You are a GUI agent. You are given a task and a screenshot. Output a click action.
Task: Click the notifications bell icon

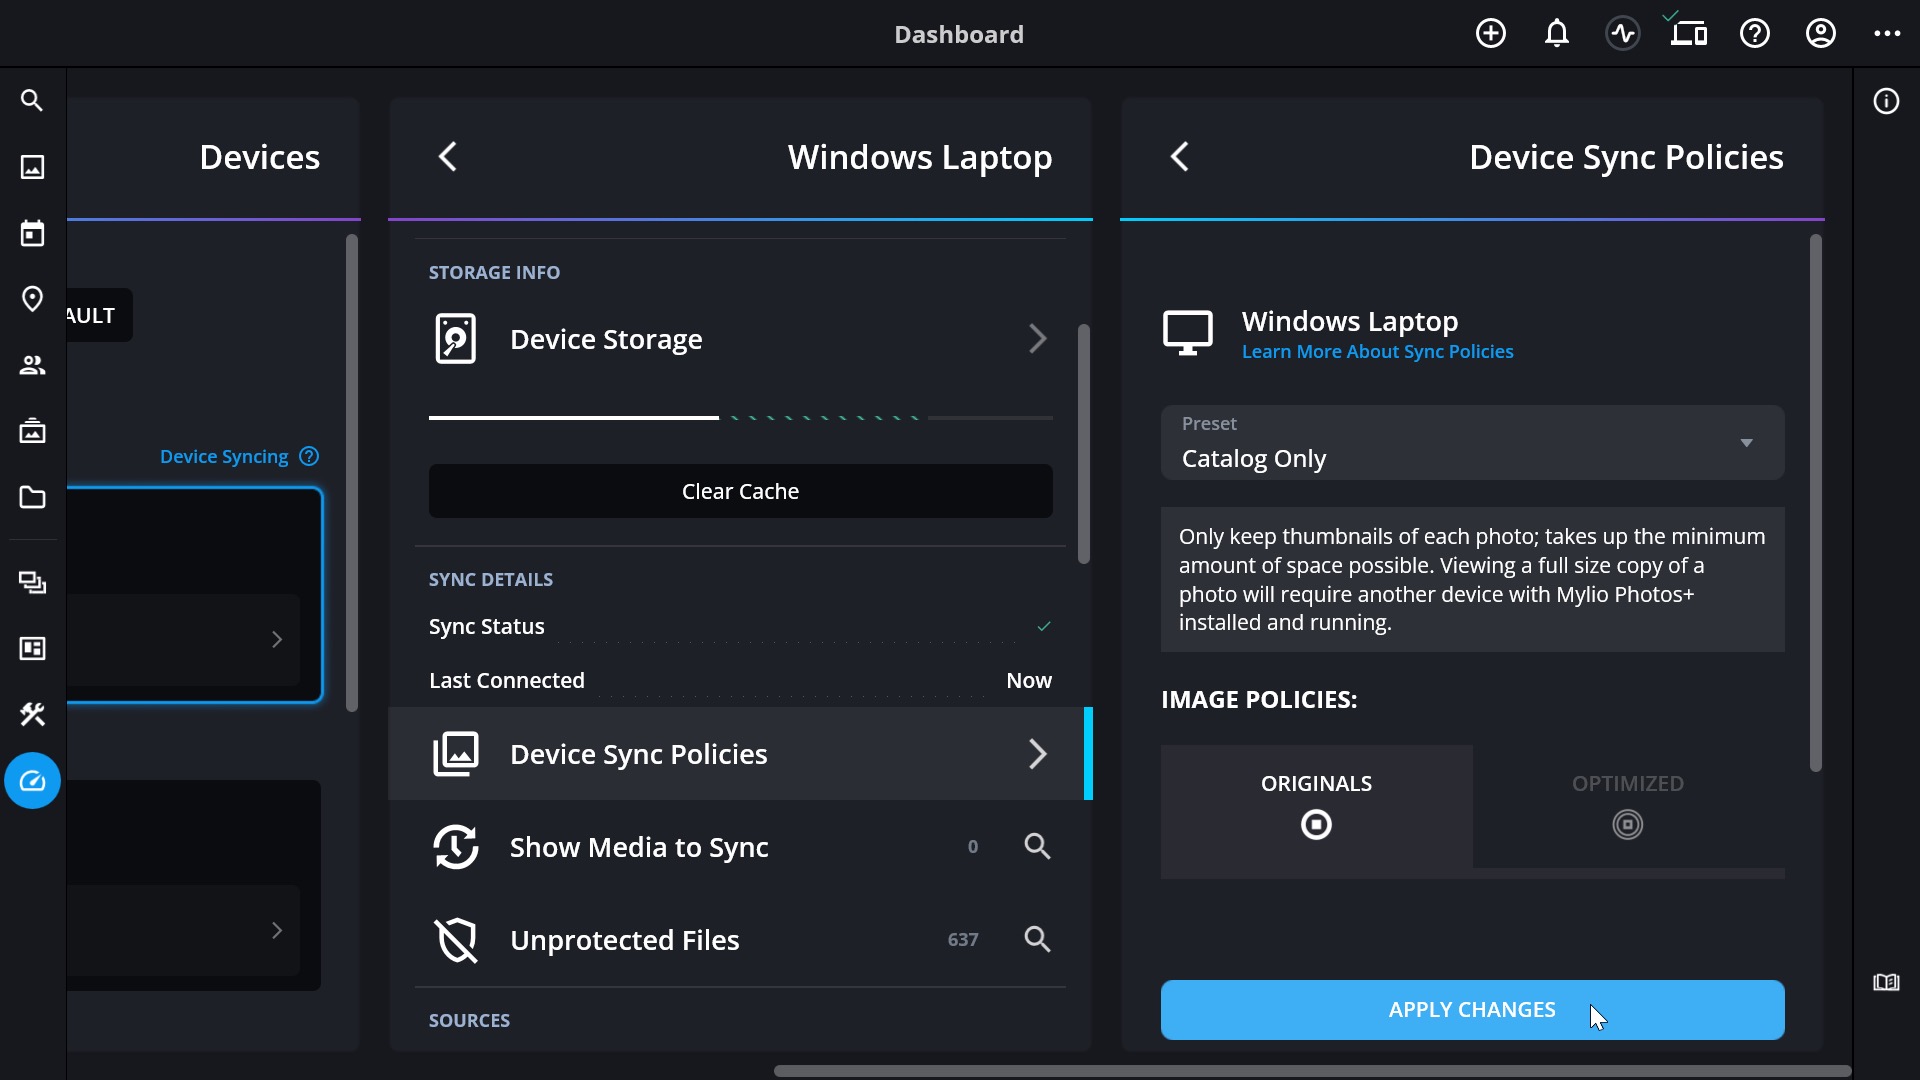1556,34
